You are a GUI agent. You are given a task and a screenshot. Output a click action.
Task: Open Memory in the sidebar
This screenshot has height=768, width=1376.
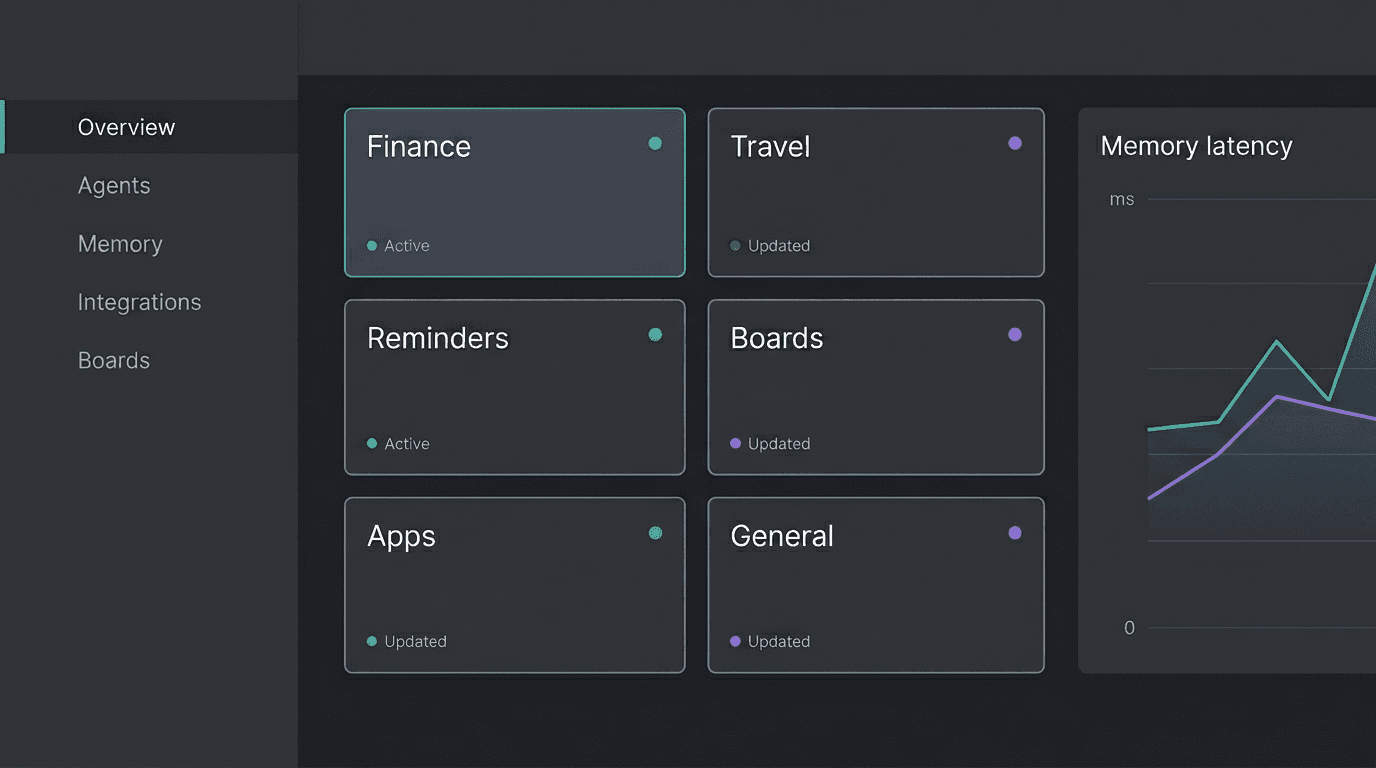point(120,244)
